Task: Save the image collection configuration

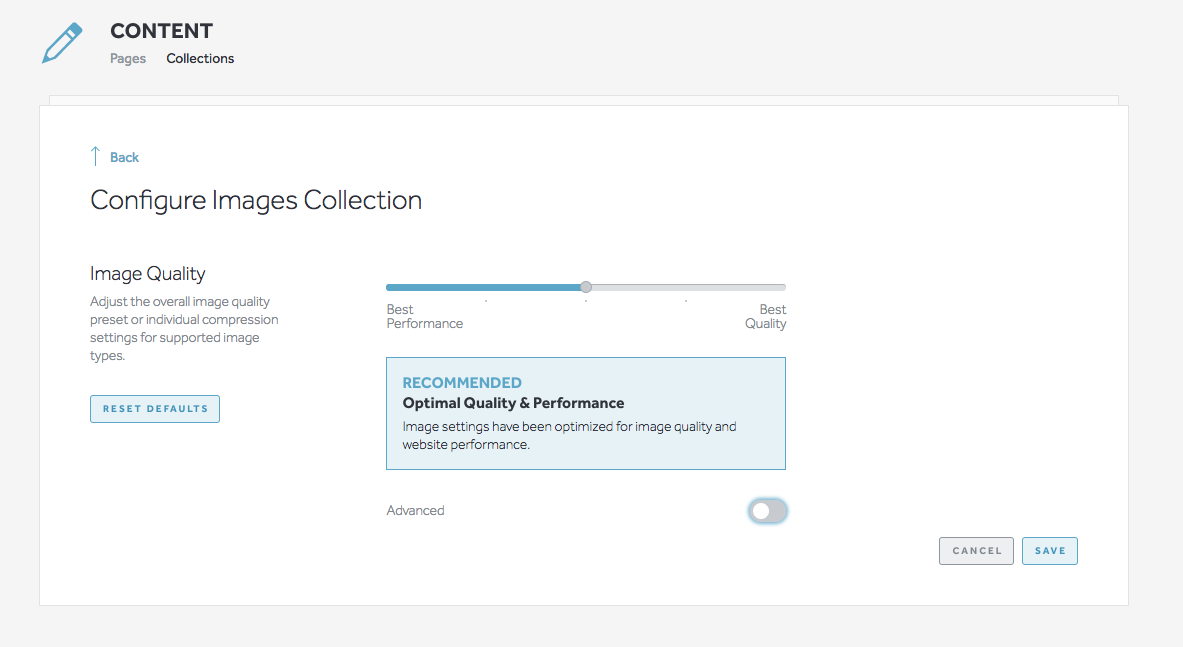Action: [x=1049, y=551]
